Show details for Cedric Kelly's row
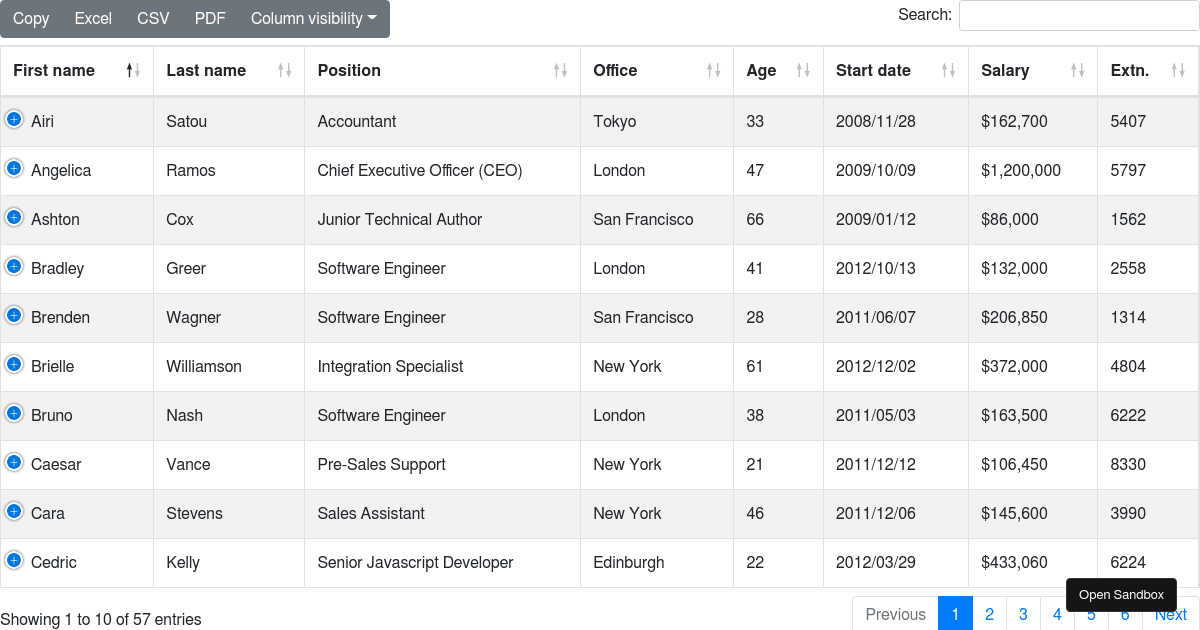This screenshot has height=630, width=1200. pos(14,560)
